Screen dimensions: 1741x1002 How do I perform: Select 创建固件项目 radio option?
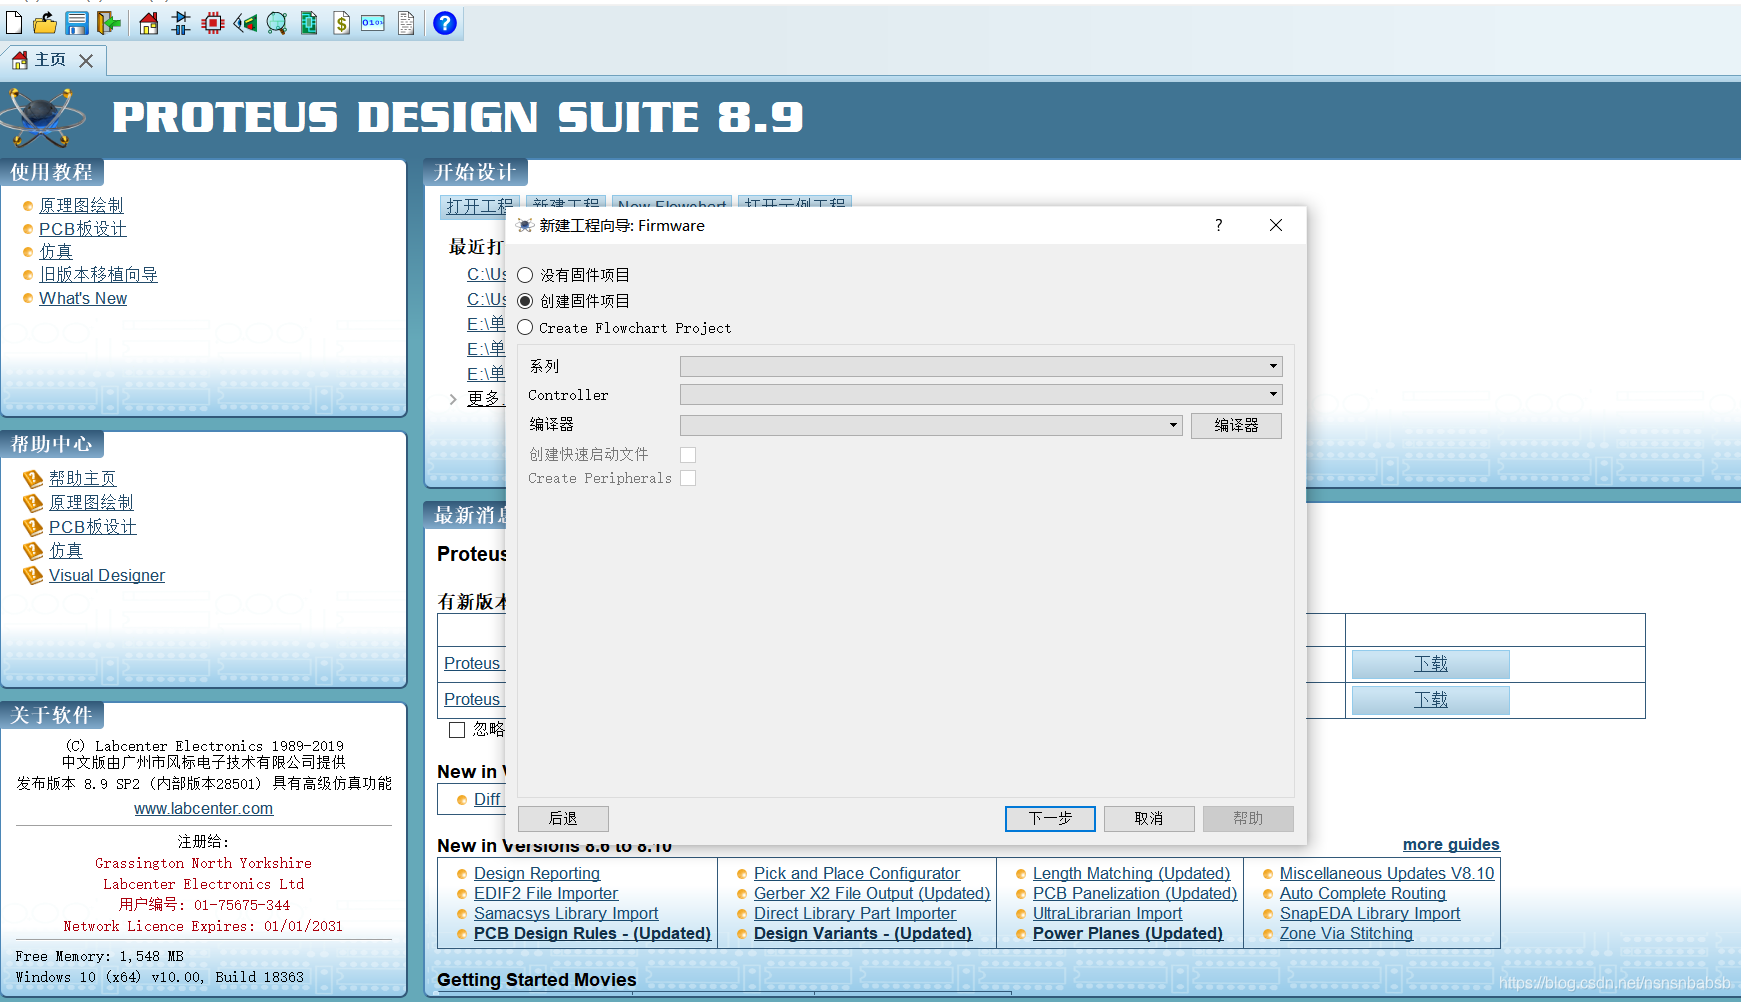[525, 301]
